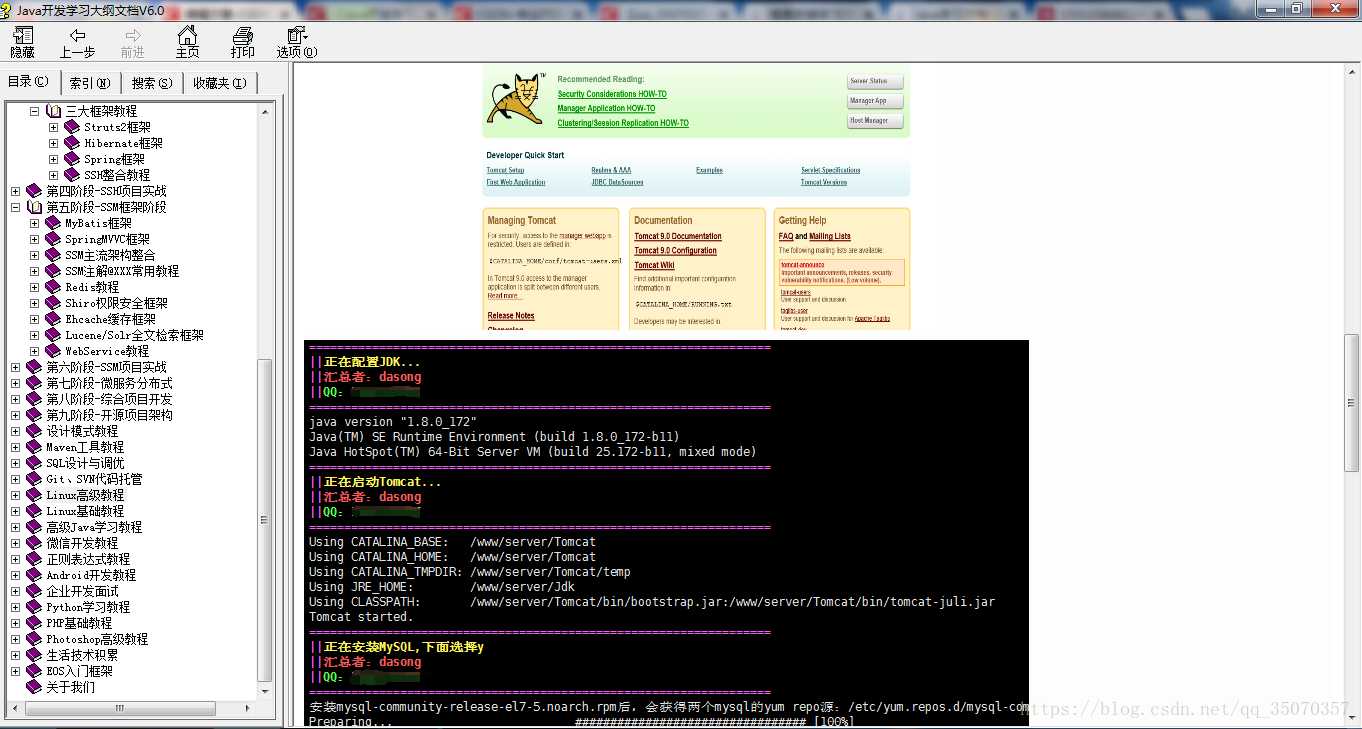Viewport: 1362px width, 729px height.
Task: Select the SSM主流架构整合 tree entry
Action: coord(110,255)
